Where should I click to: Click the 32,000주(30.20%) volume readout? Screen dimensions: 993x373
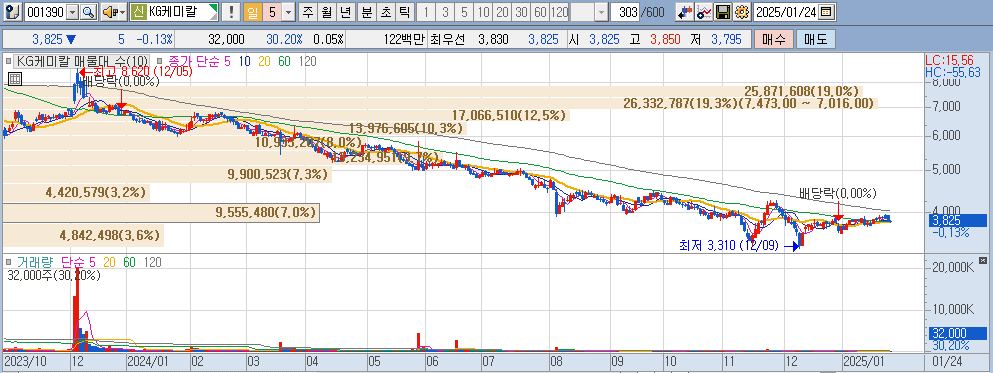click(54, 275)
